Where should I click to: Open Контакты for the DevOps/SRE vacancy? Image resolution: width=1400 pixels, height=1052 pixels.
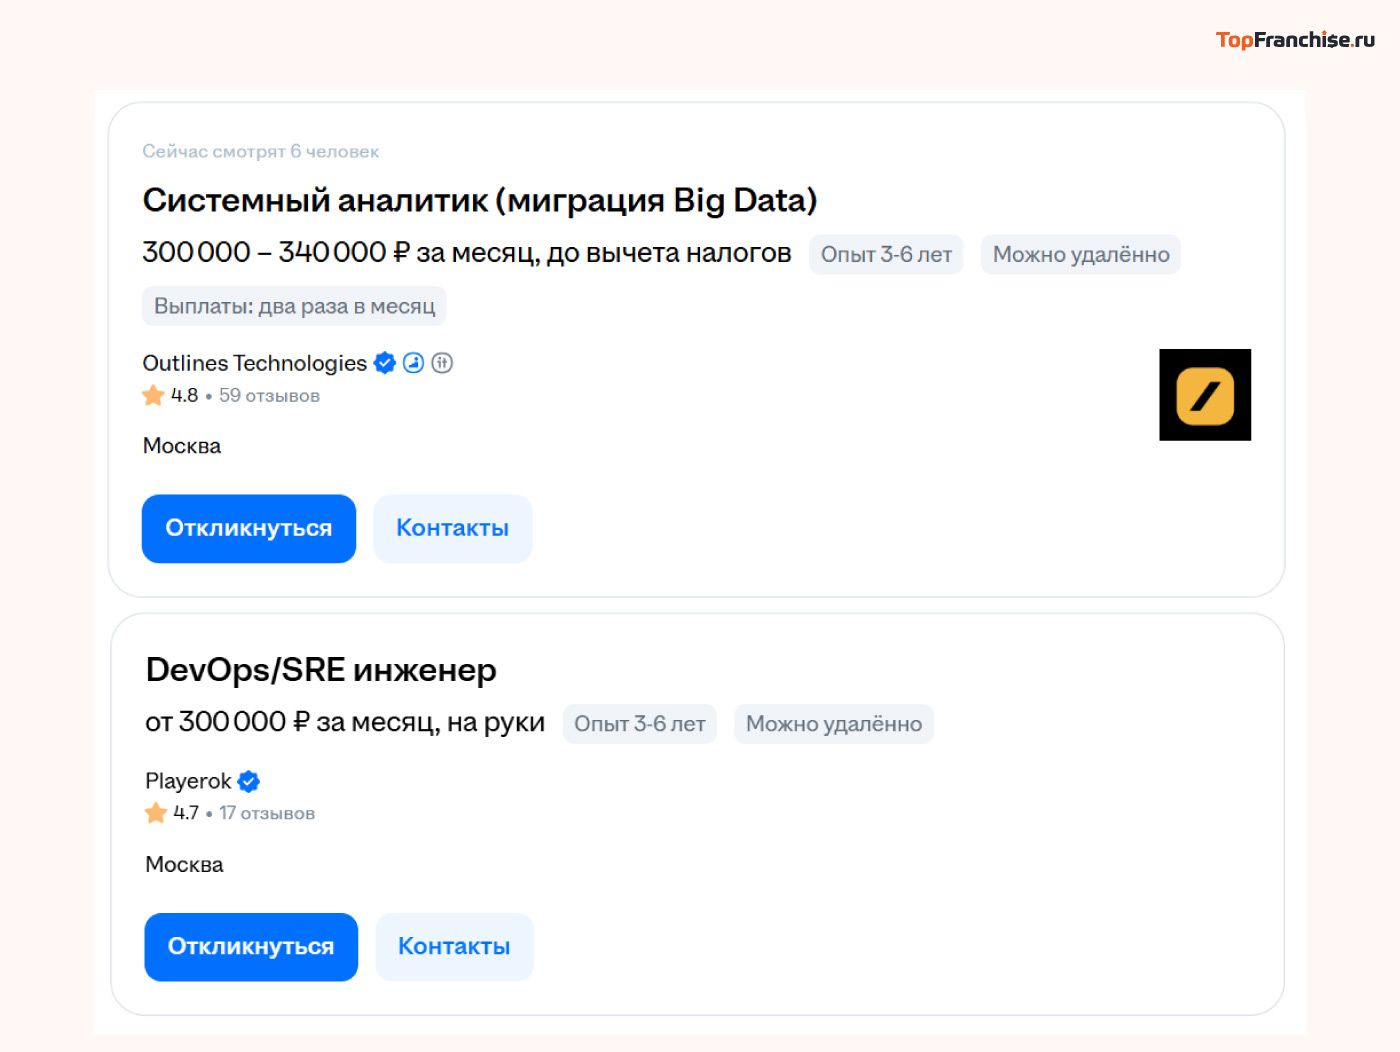point(454,946)
